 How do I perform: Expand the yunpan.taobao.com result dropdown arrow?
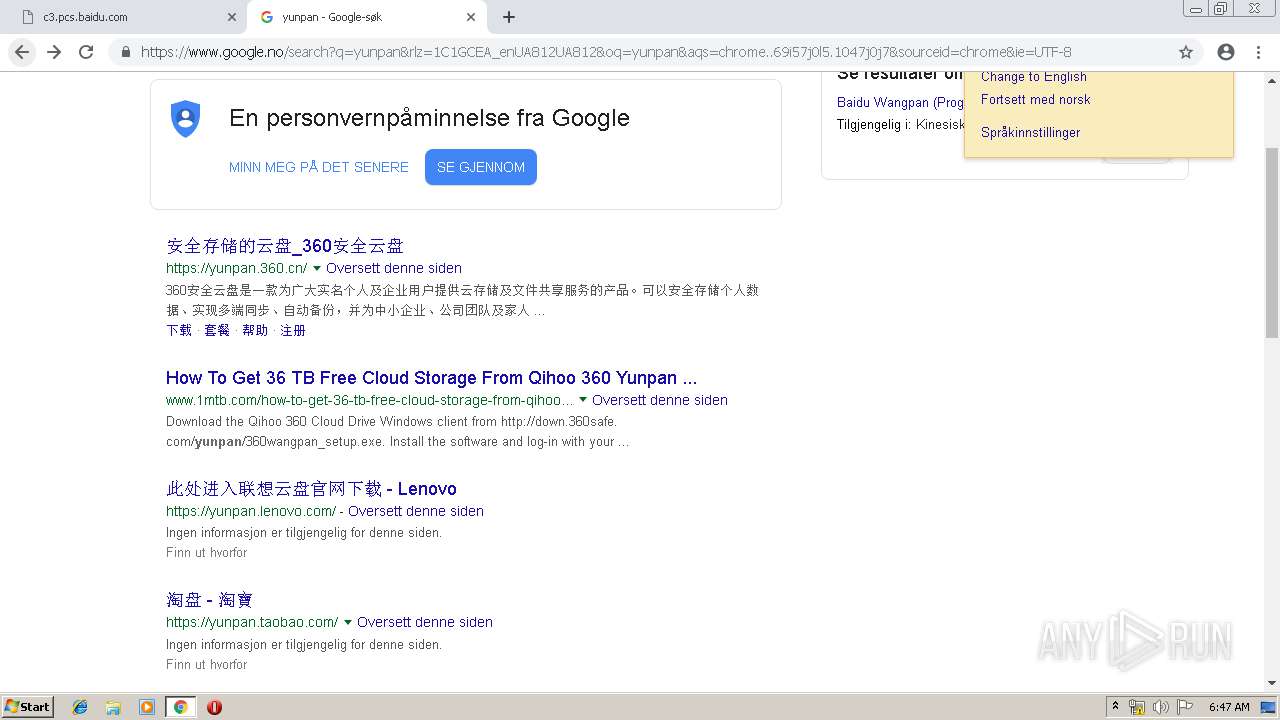point(348,622)
